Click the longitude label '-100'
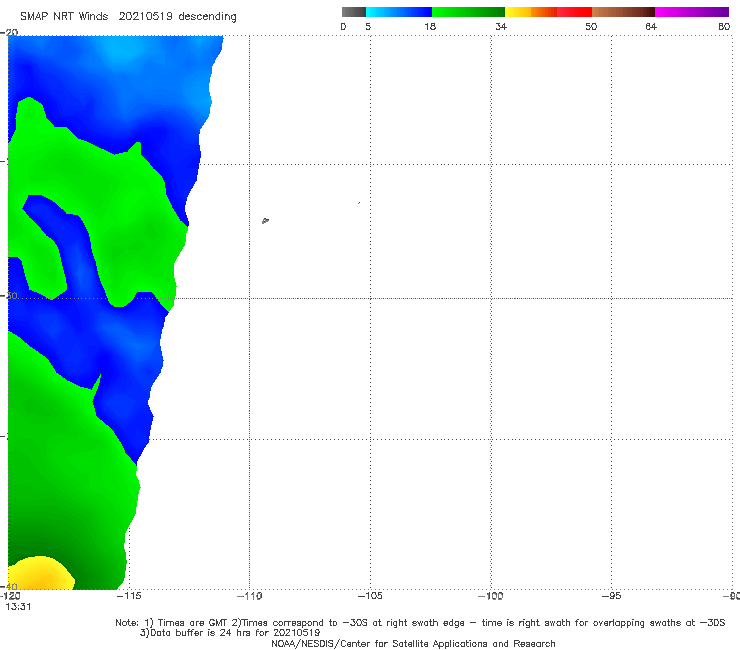This screenshot has width=740, height=650. pyautogui.click(x=490, y=596)
